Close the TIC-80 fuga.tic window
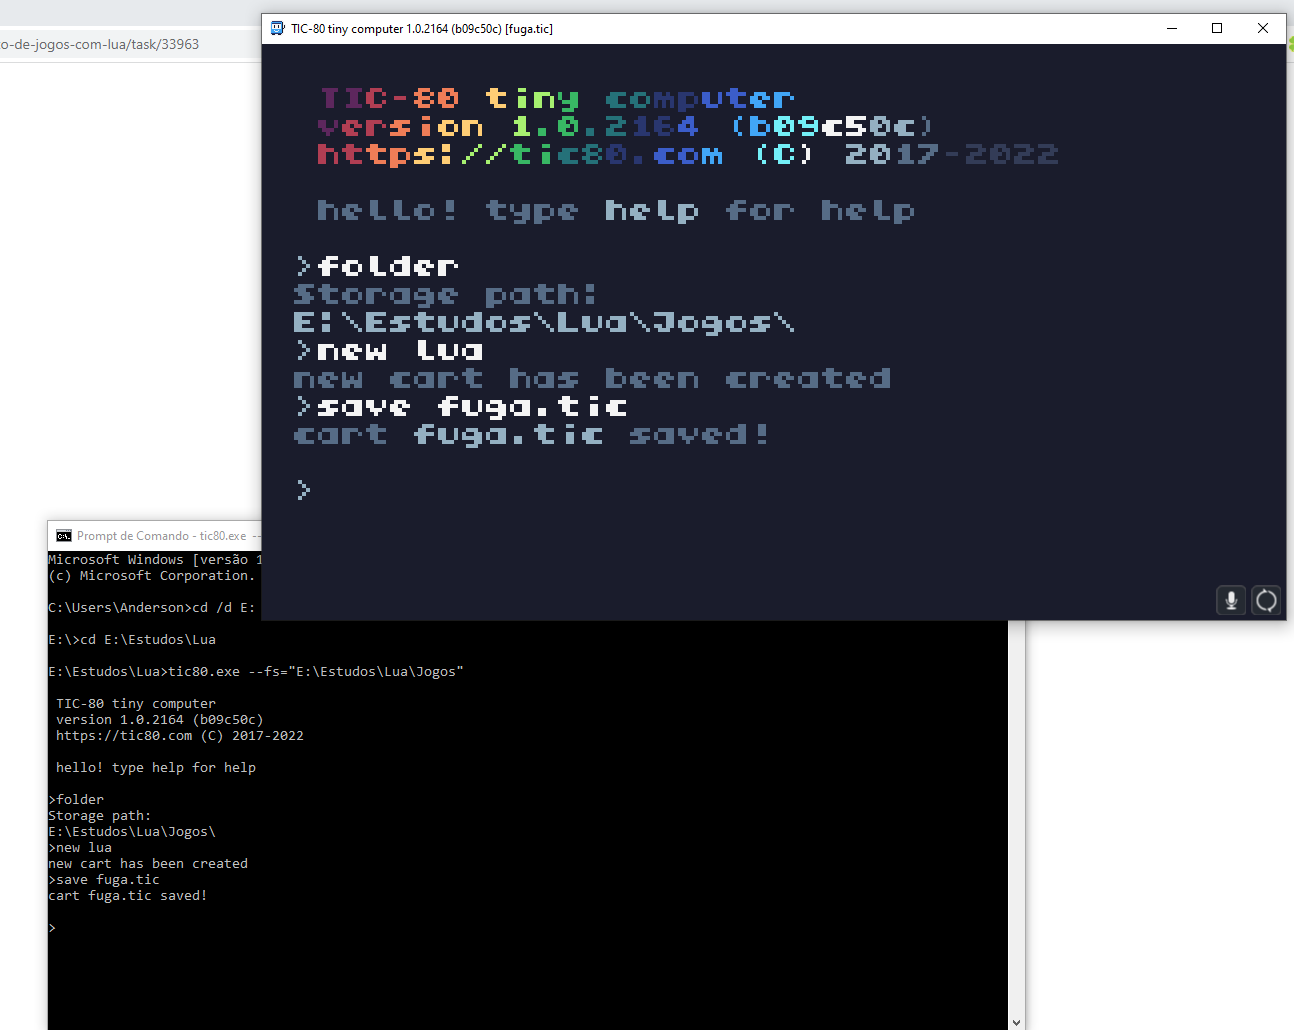 [x=1263, y=28]
